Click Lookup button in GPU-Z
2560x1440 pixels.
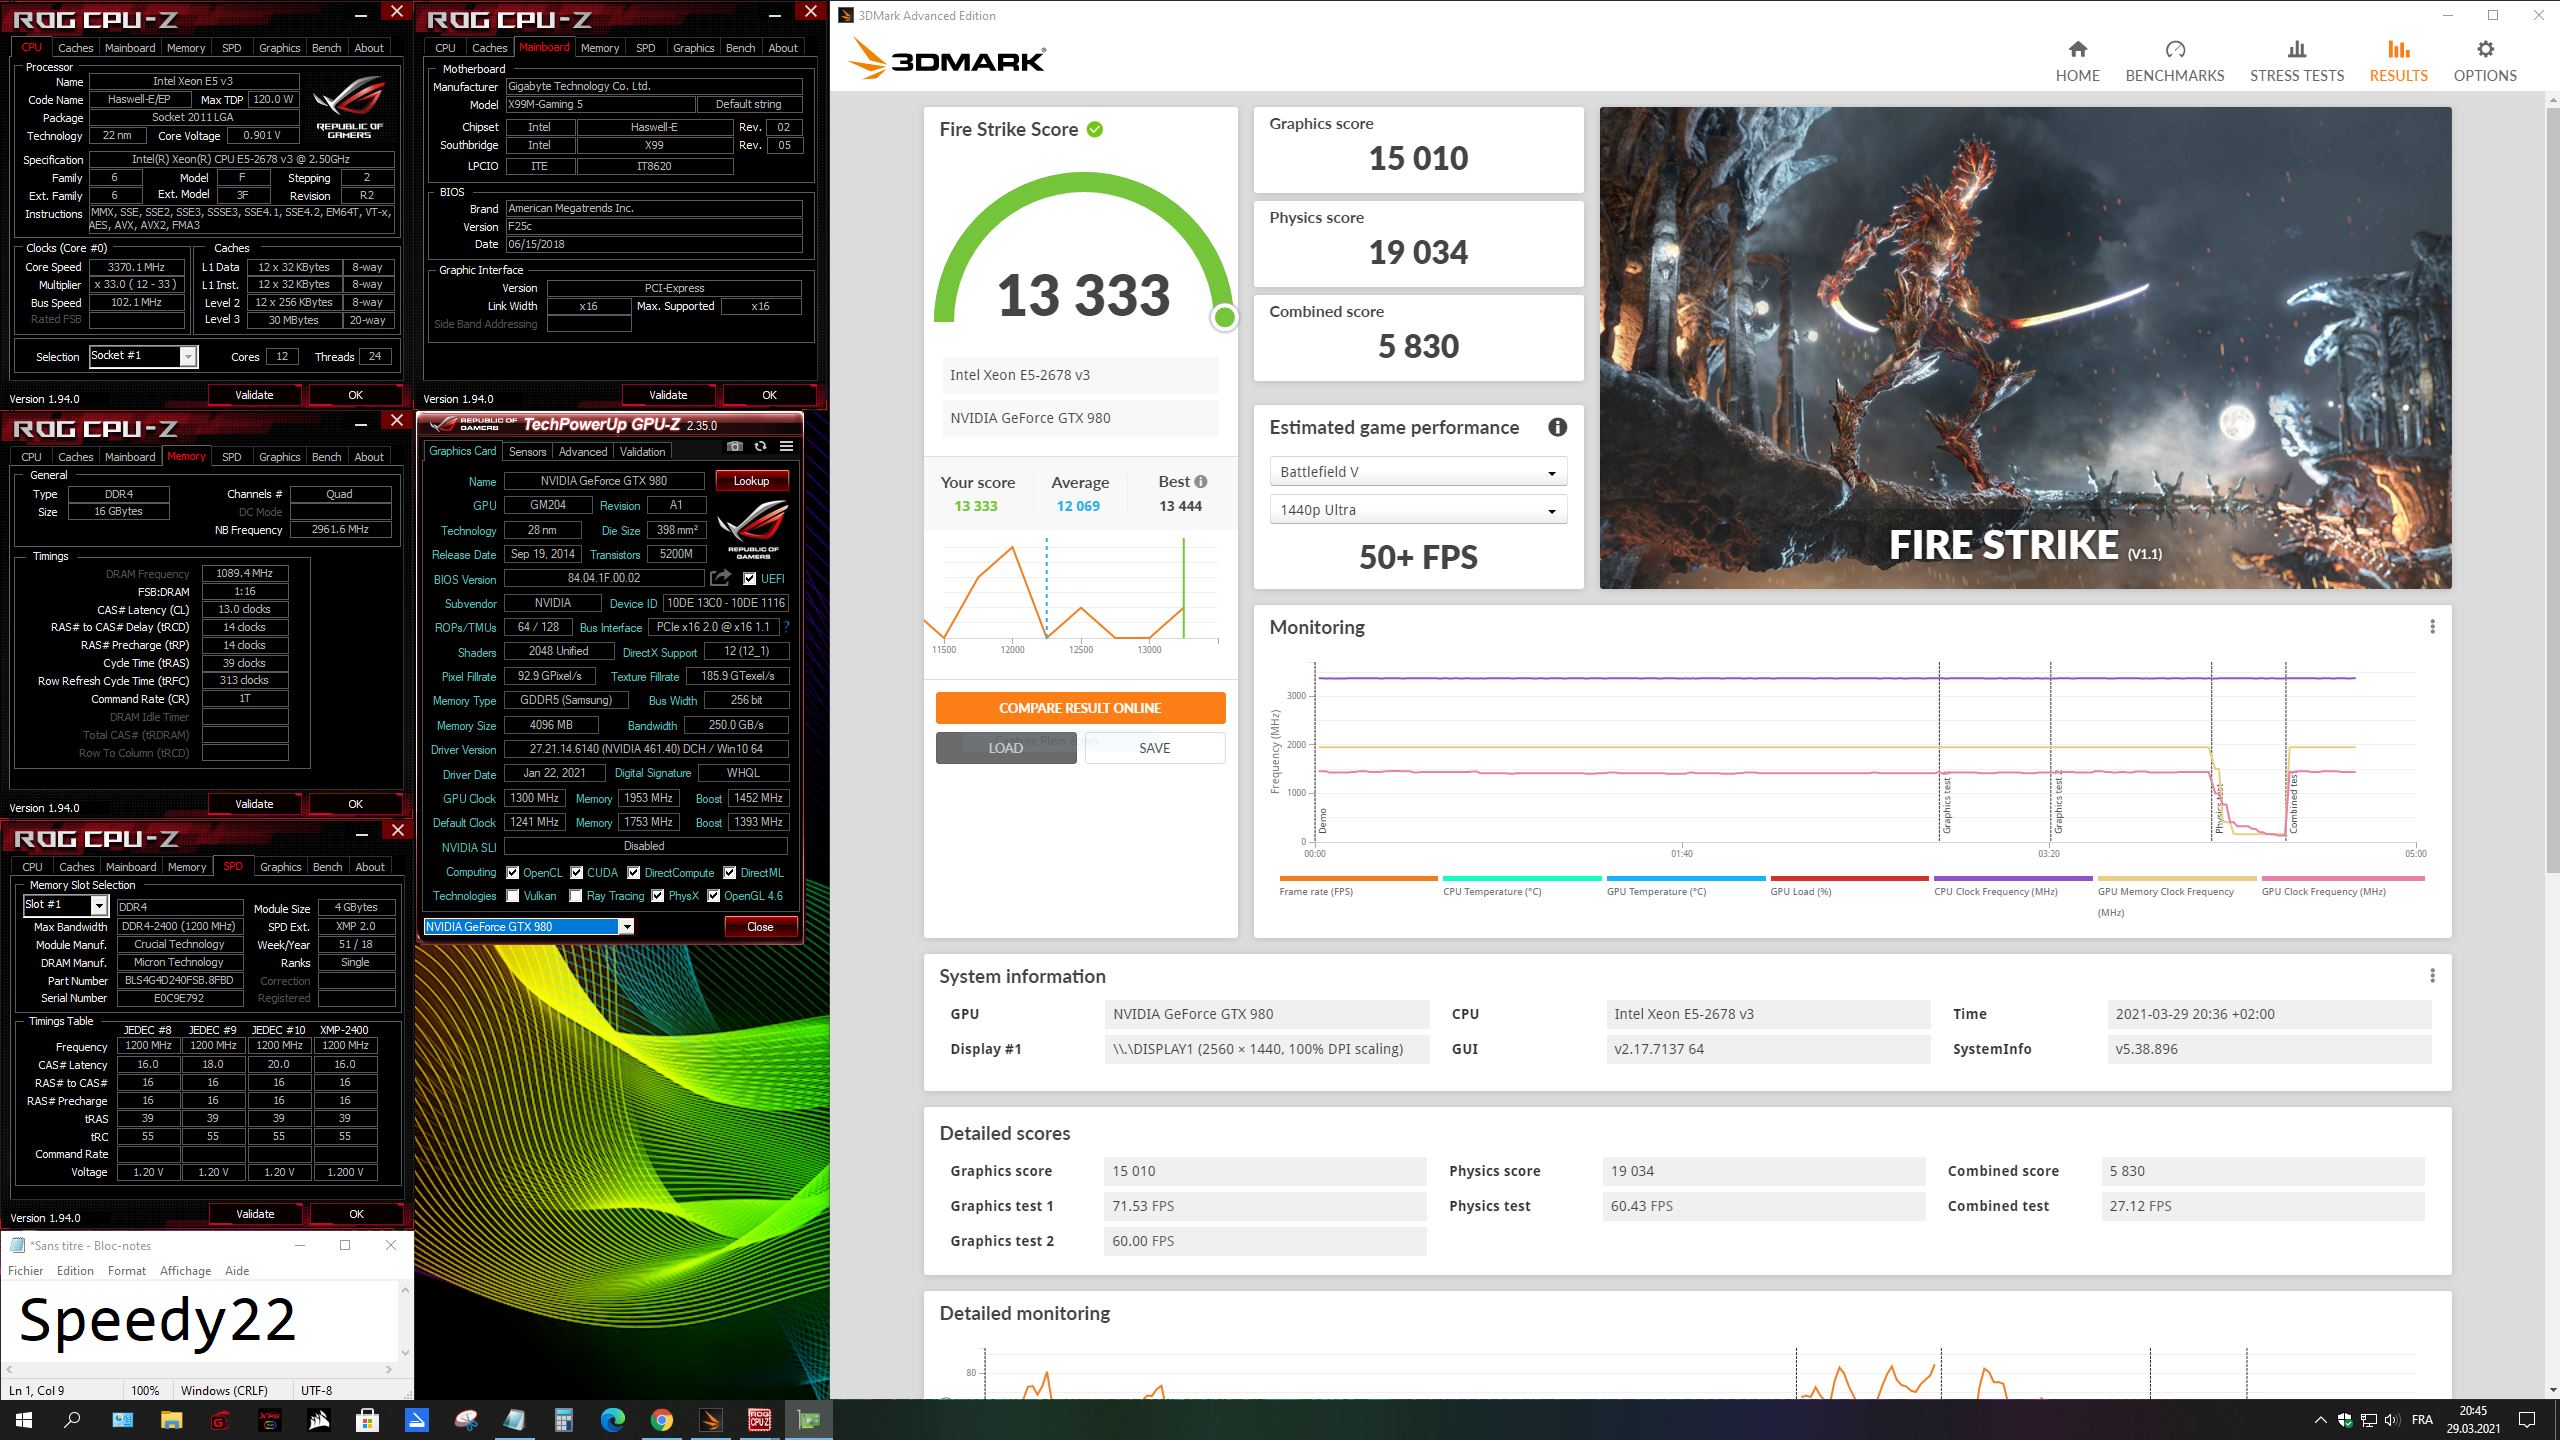tap(751, 481)
